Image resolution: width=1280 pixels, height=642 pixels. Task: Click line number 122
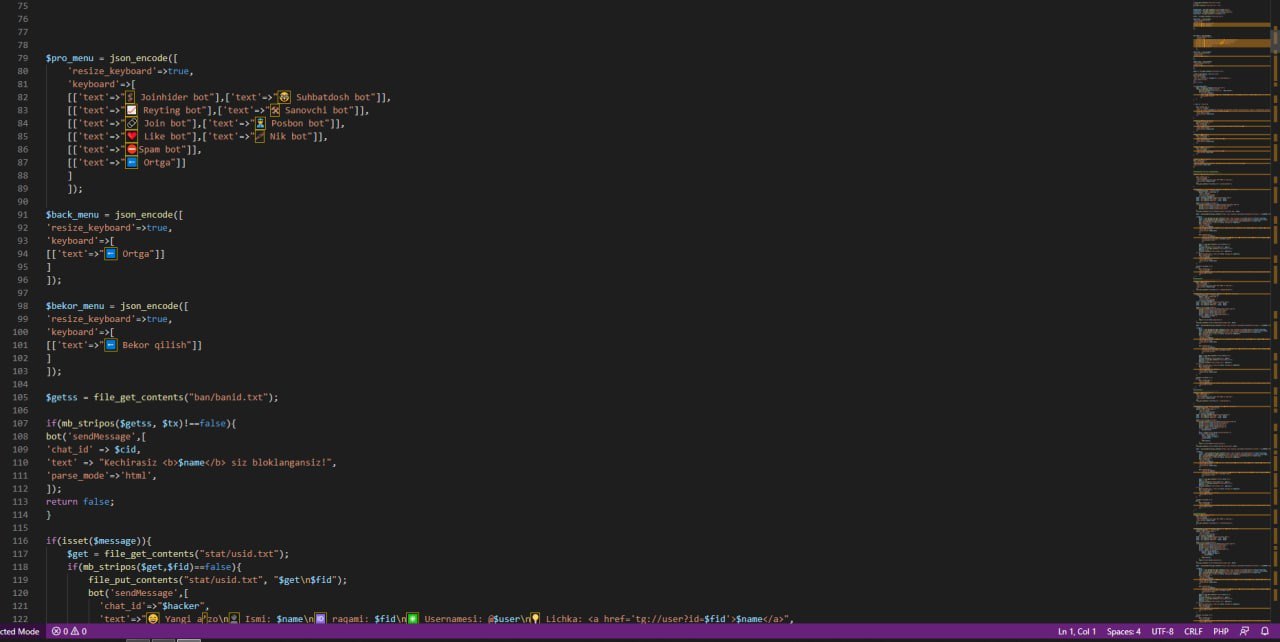21,619
